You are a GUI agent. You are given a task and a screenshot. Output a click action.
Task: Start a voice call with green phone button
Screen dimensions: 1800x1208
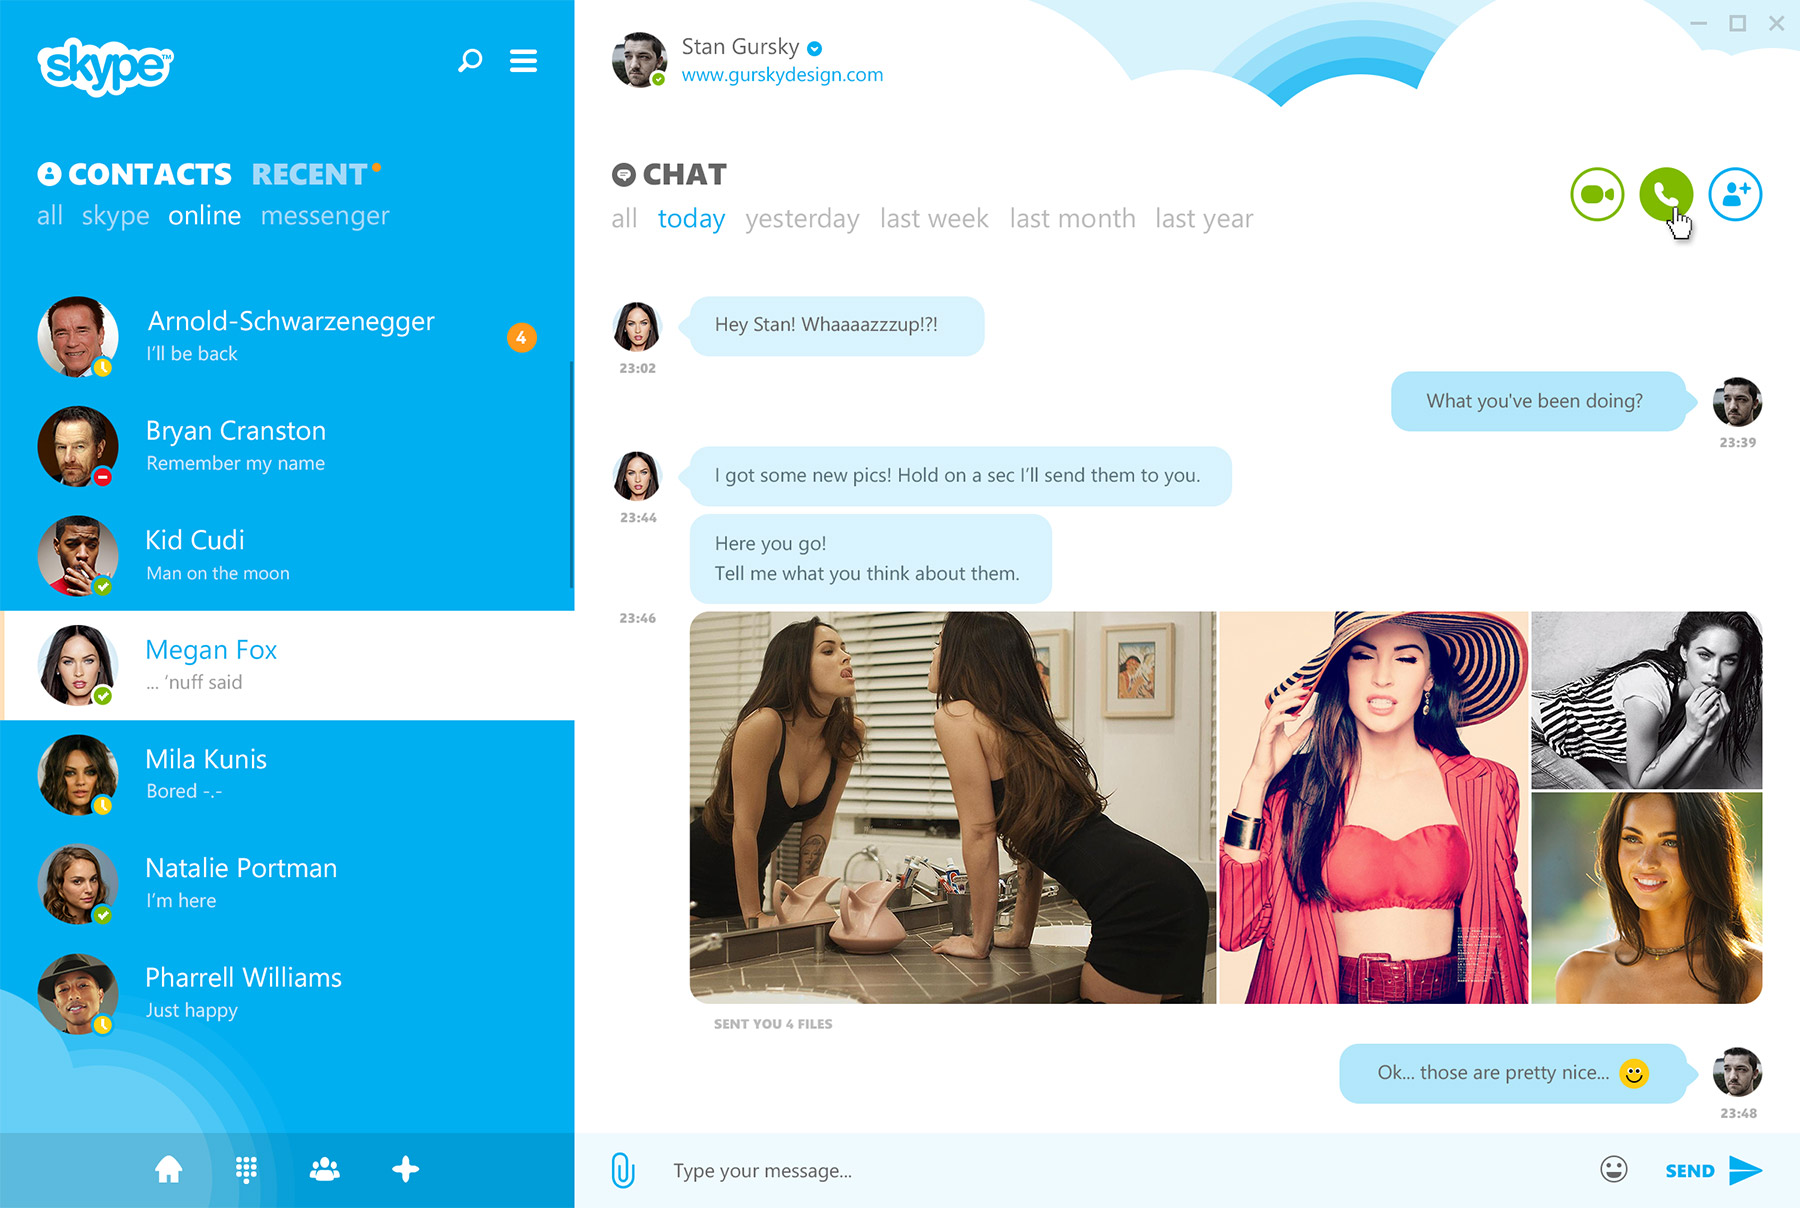[1666, 194]
